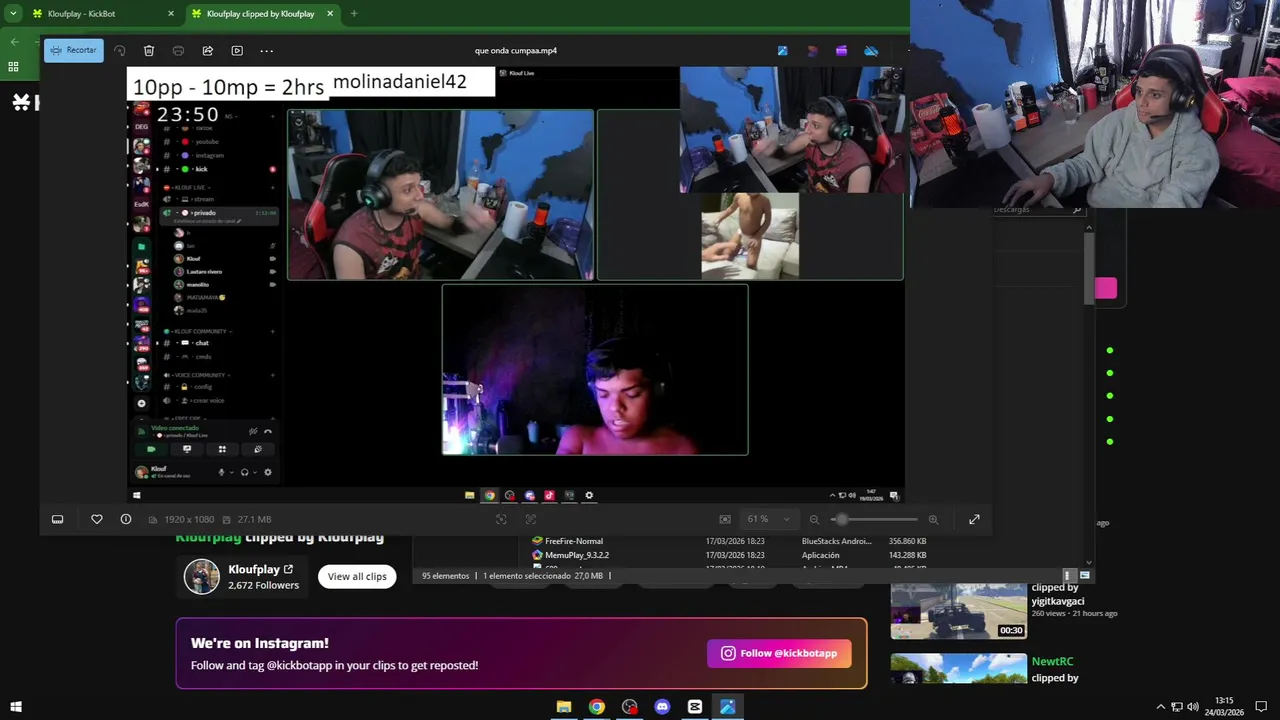Open the 61 % zoom dropdown
The width and height of the screenshot is (1280, 720).
768,519
